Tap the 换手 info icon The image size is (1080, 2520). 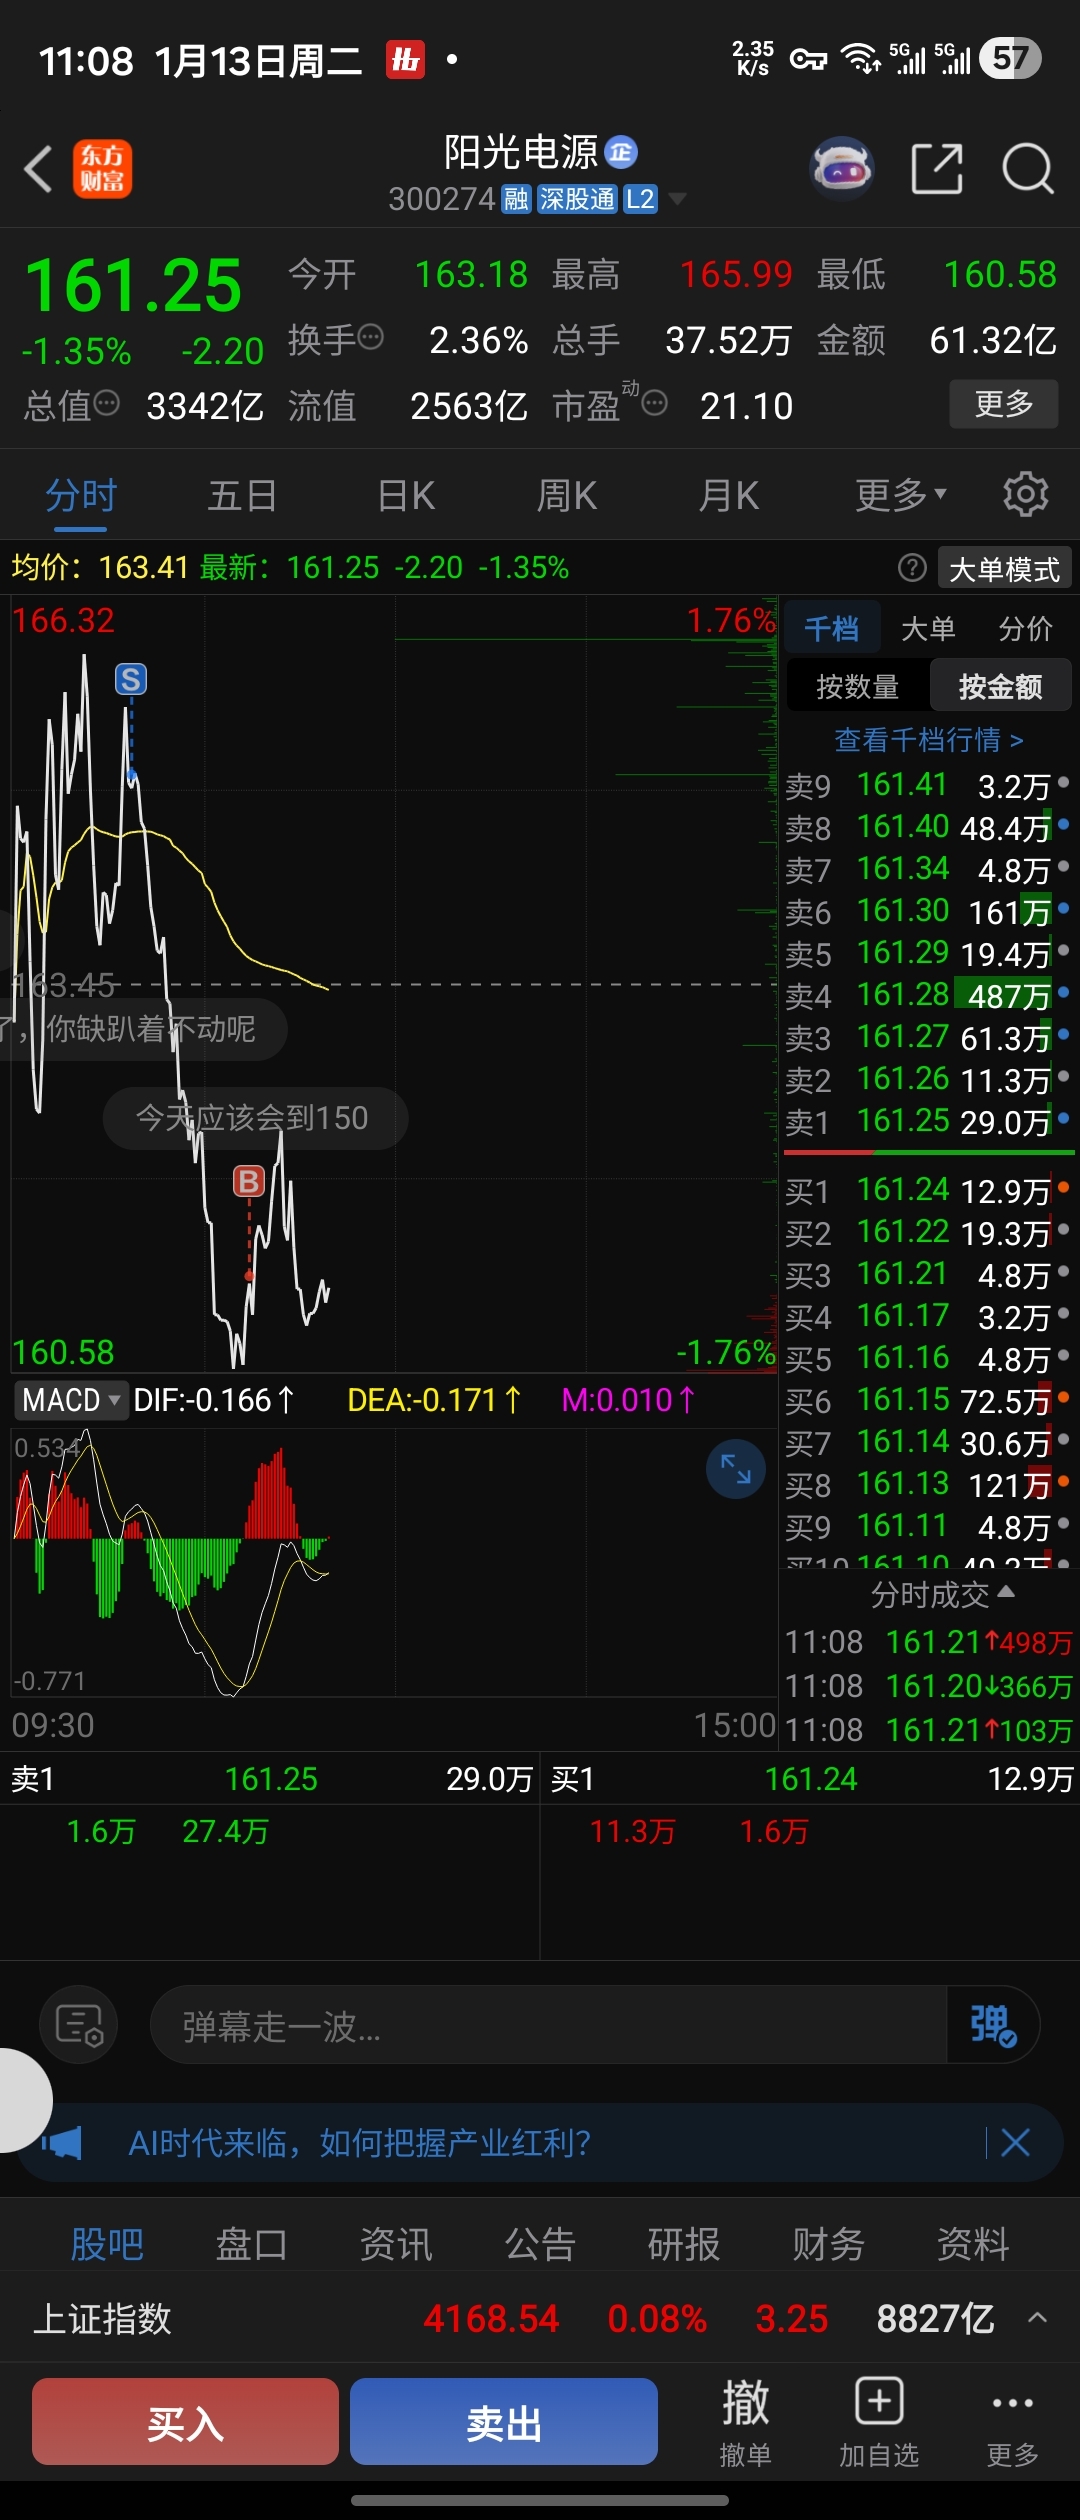tap(370, 337)
